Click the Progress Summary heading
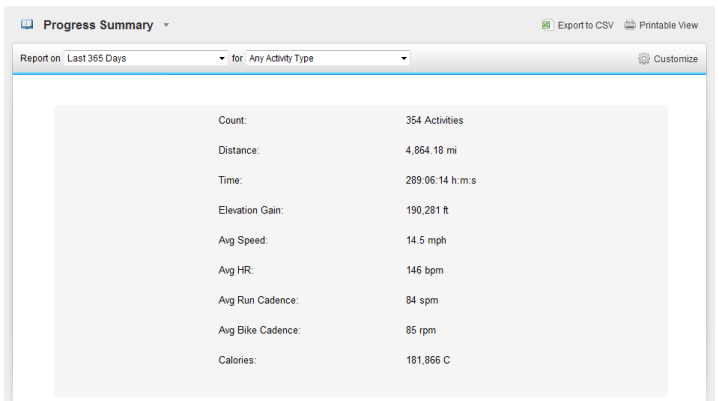The width and height of the screenshot is (719, 401). tap(98, 25)
